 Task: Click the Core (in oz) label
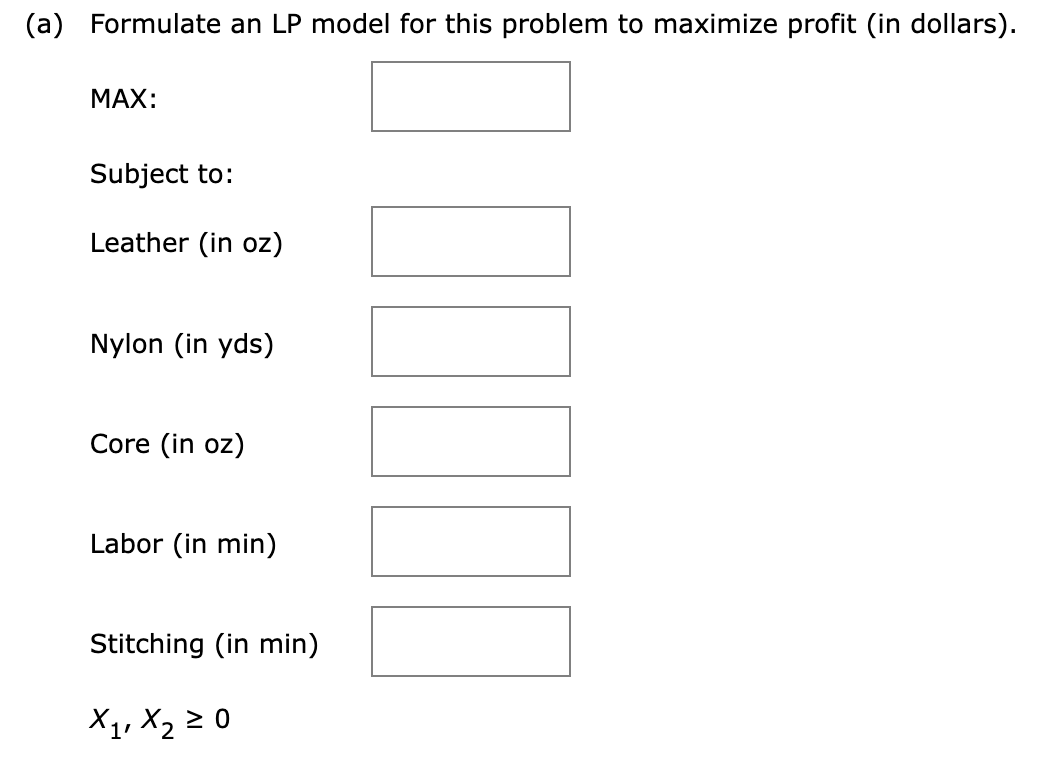166,443
